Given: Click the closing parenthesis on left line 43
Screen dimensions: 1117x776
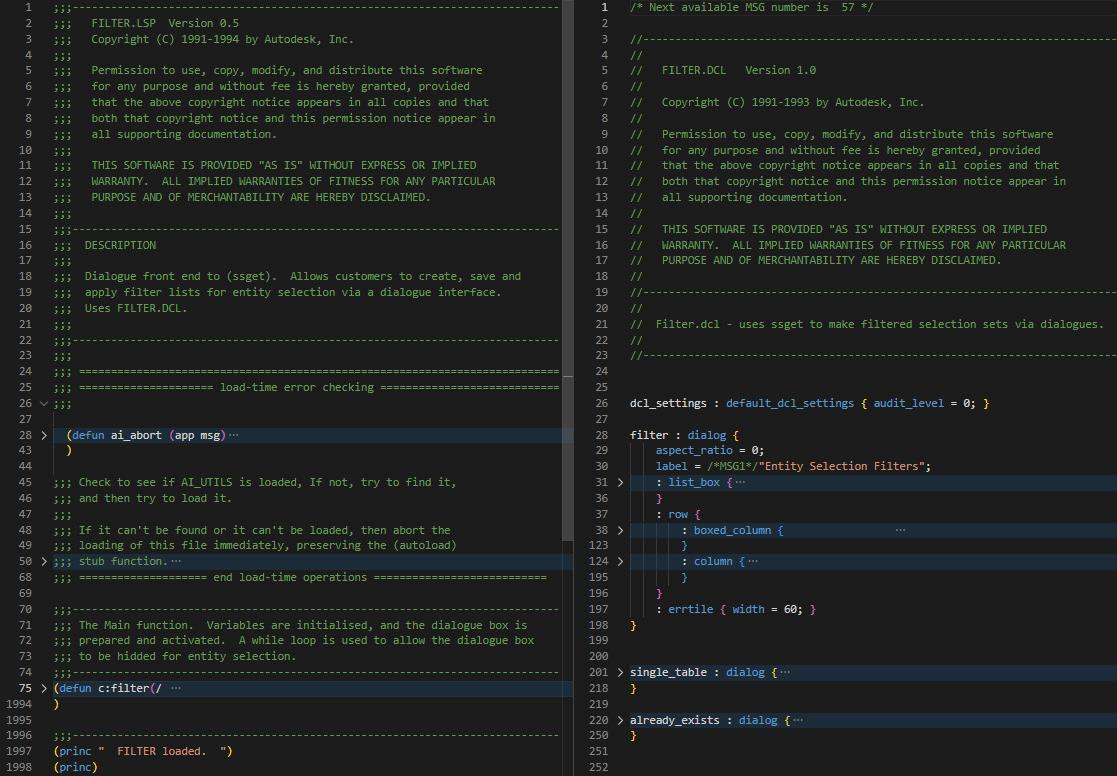Looking at the screenshot, I should click(69, 450).
